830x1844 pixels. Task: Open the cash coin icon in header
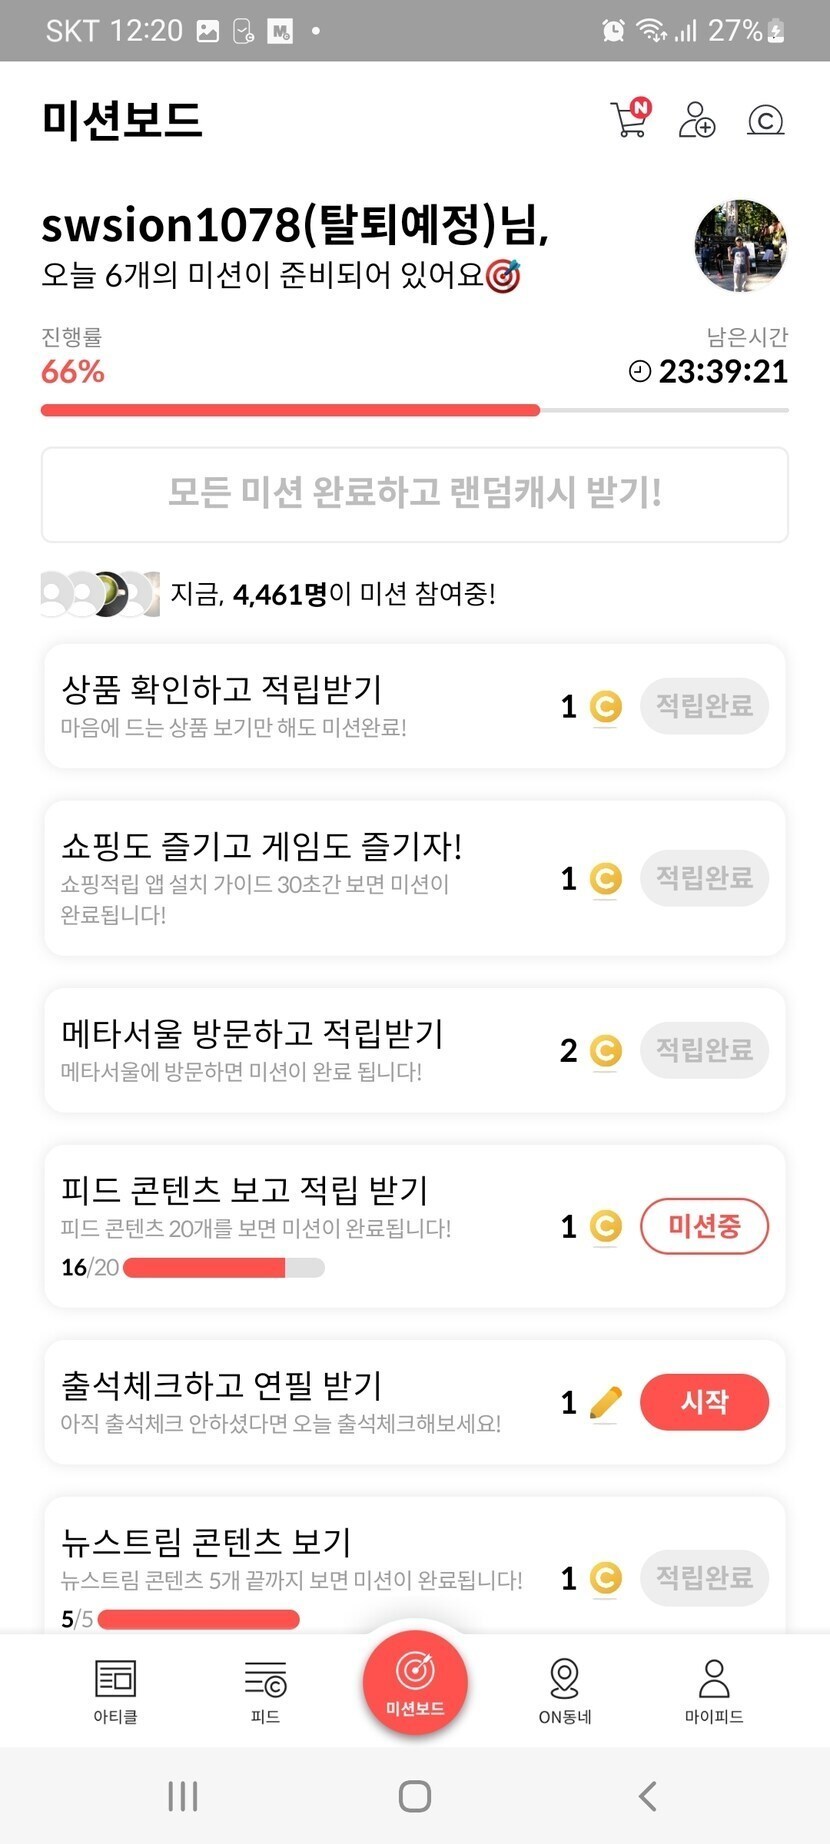point(765,121)
